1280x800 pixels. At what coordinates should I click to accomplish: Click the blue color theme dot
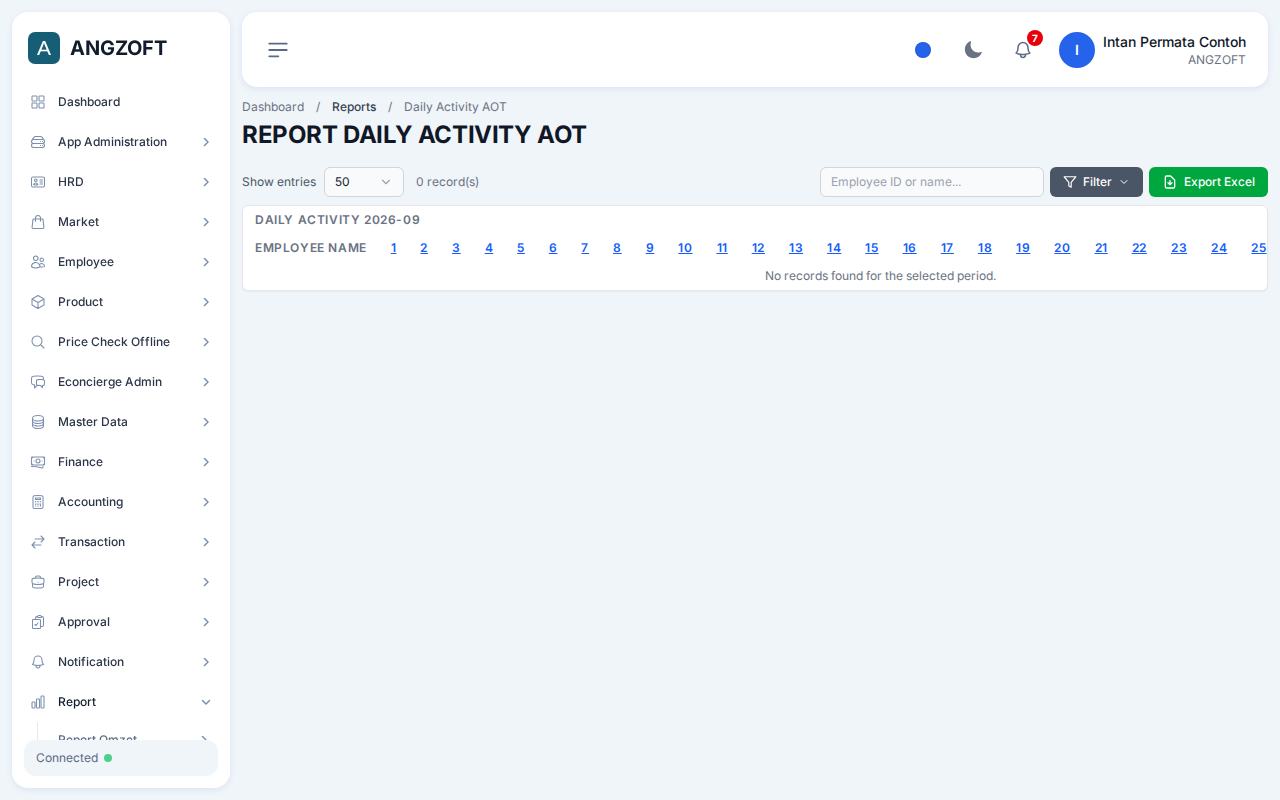[x=923, y=50]
